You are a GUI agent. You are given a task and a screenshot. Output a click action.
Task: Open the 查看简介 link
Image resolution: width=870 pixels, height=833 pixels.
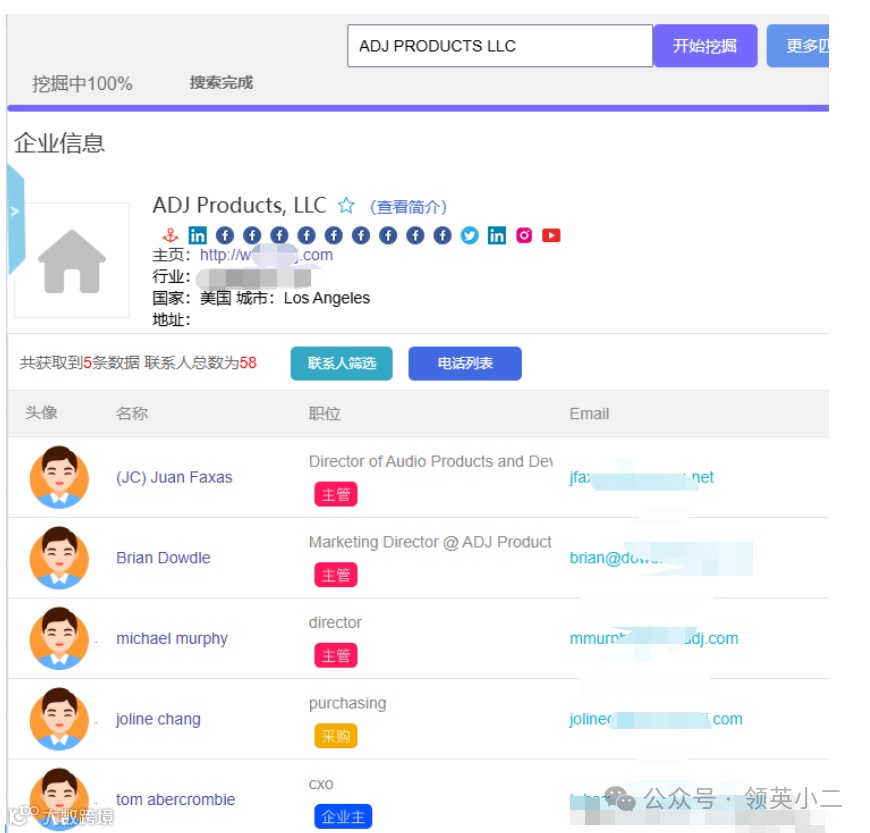coord(408,207)
